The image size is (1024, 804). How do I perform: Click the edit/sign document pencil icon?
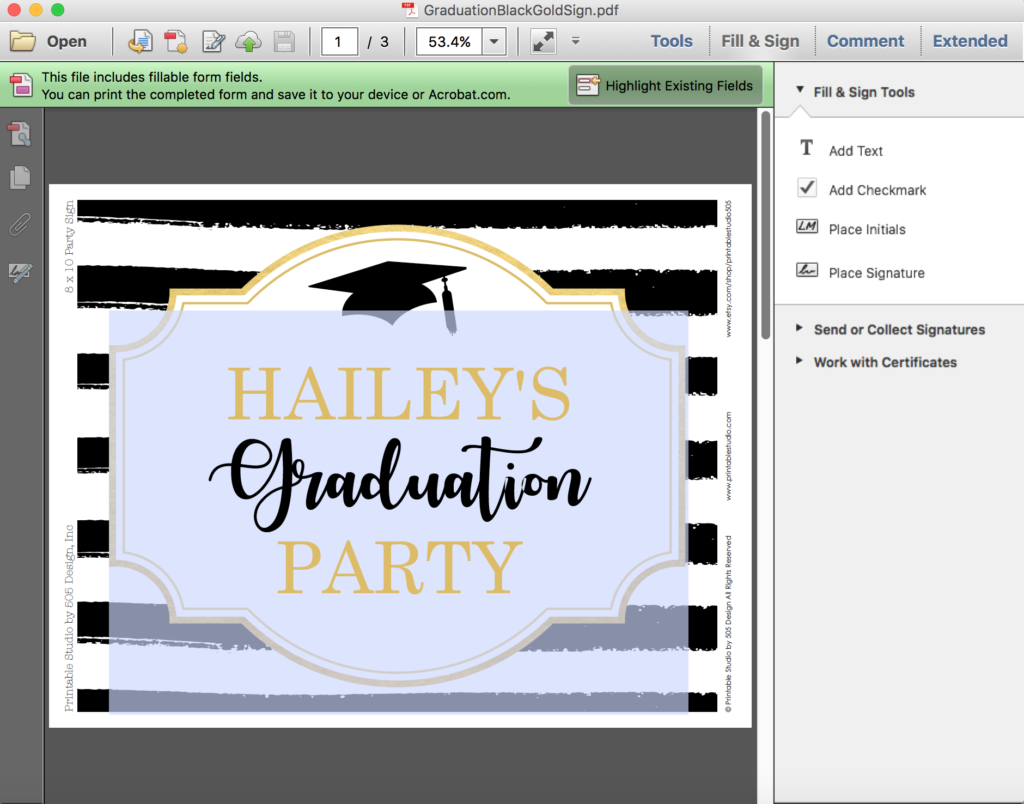click(213, 41)
